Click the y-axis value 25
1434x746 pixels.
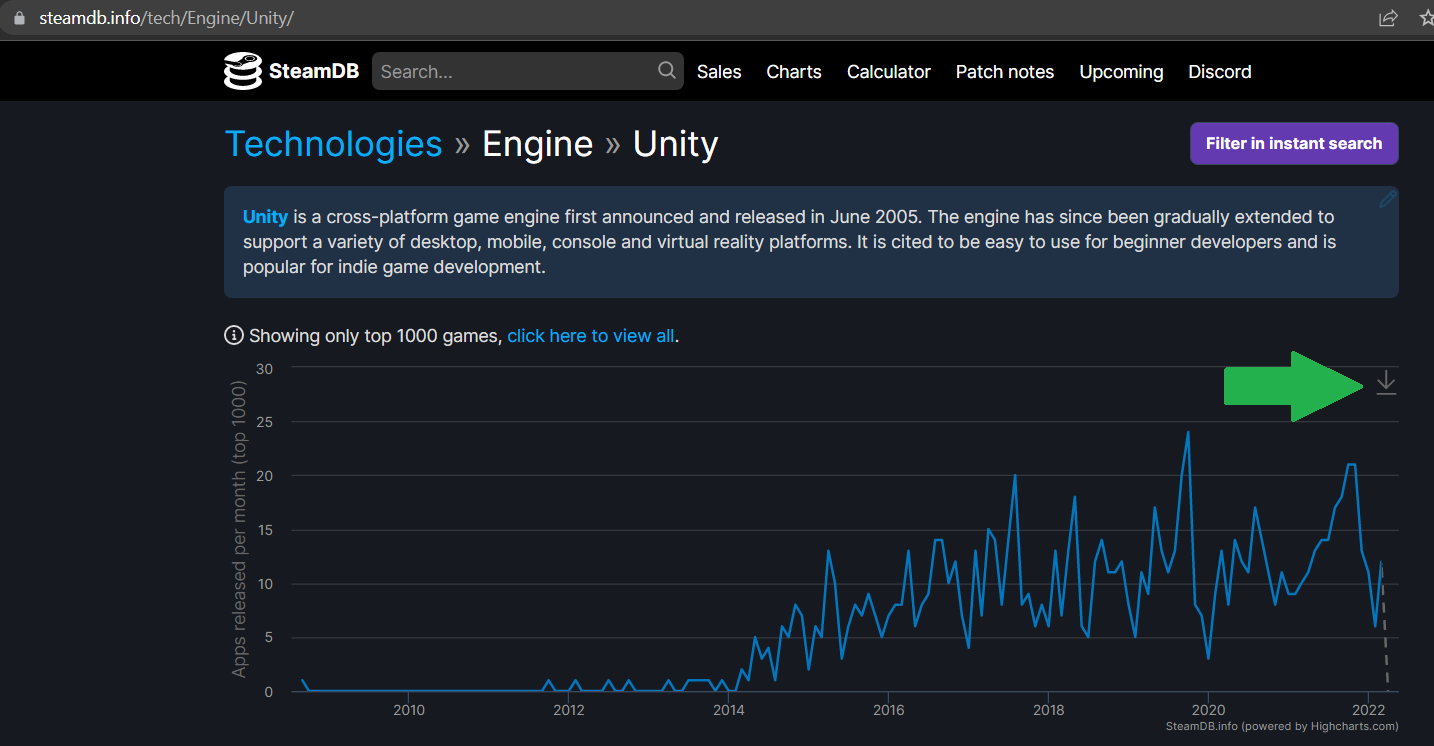[x=264, y=421]
